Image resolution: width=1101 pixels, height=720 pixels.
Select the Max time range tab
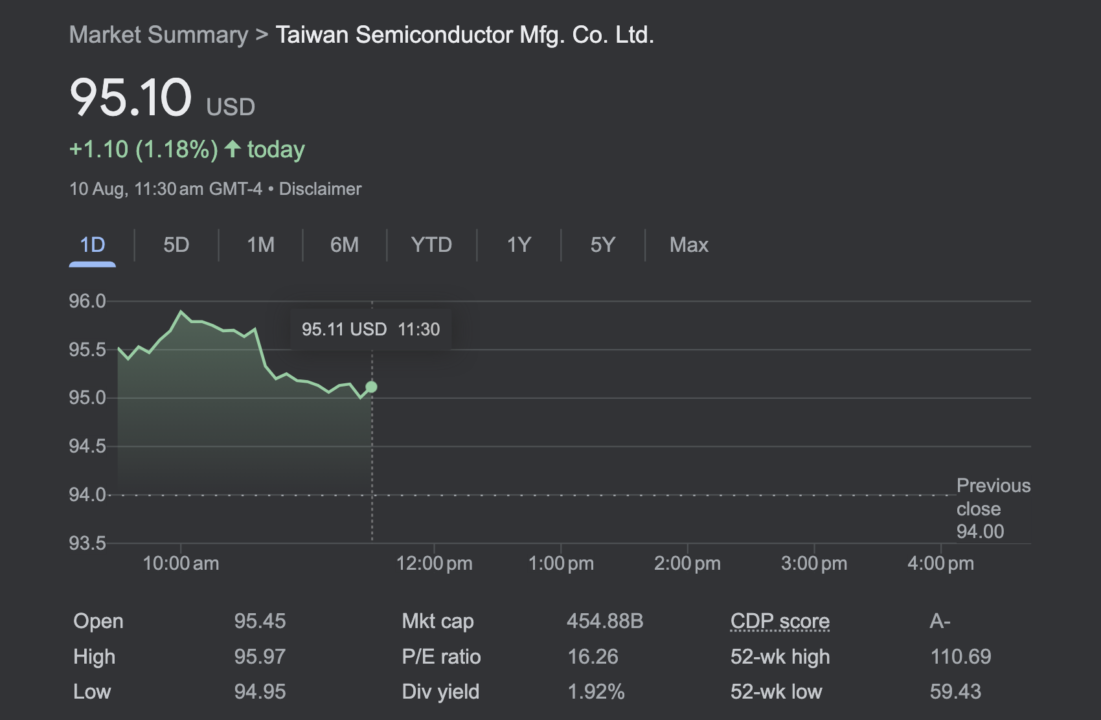click(x=689, y=245)
